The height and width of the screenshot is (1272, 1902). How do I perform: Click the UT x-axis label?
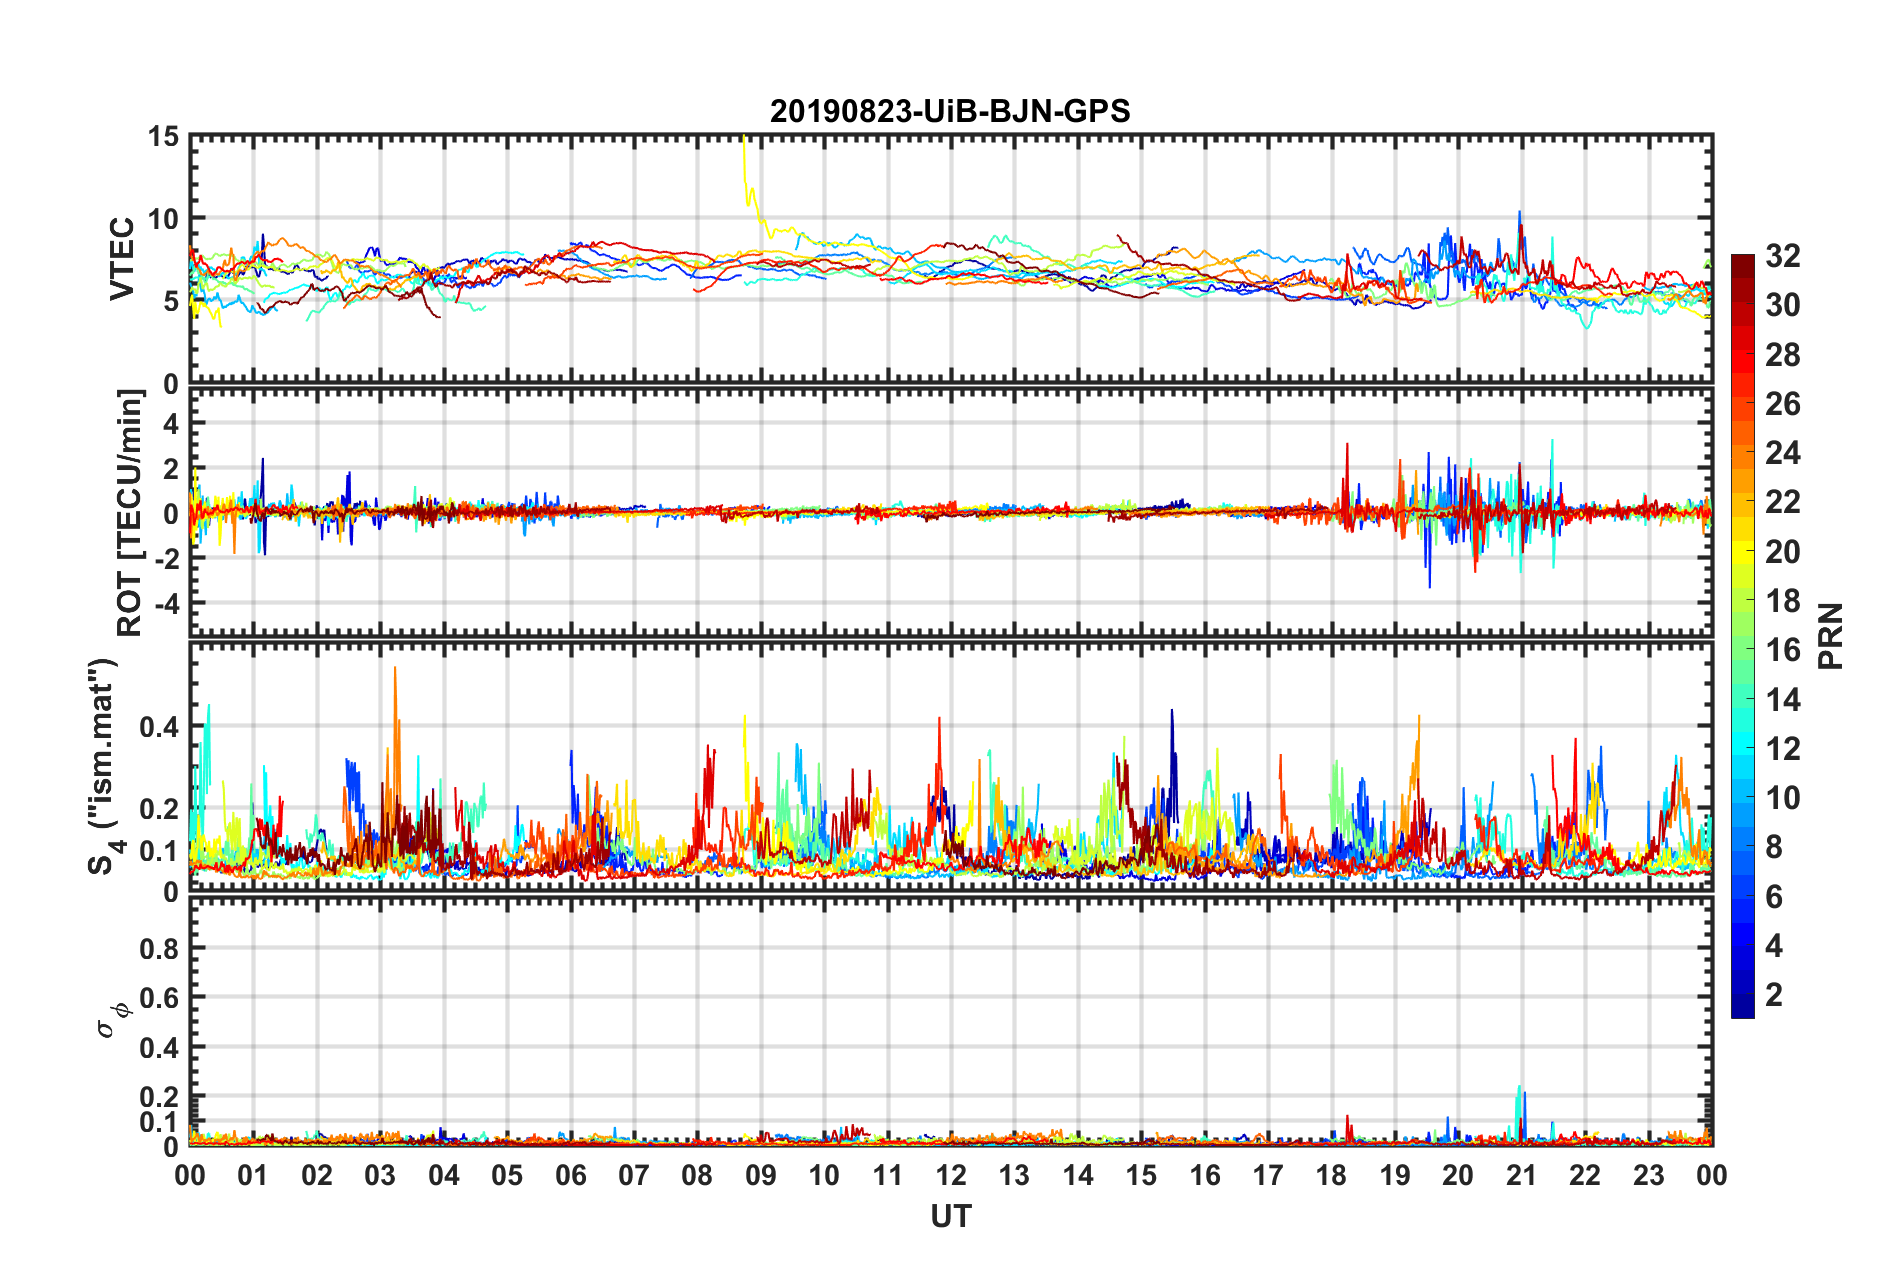951,1216
